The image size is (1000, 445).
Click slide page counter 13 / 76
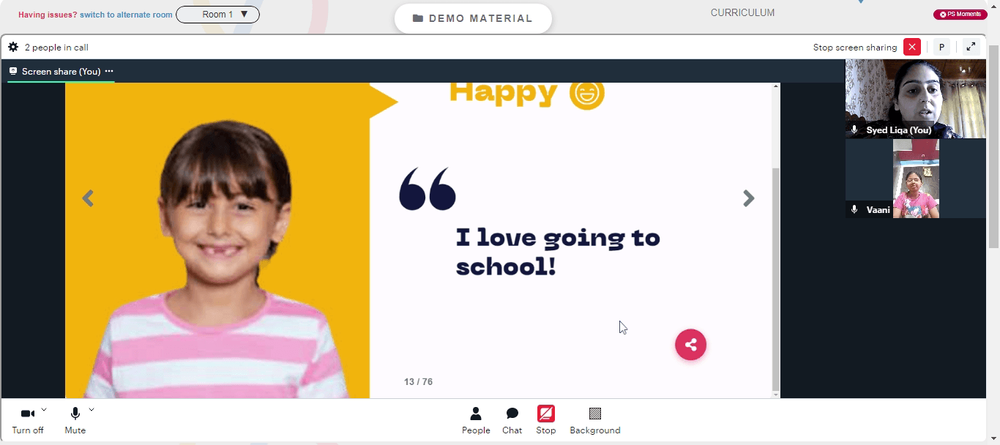click(418, 382)
